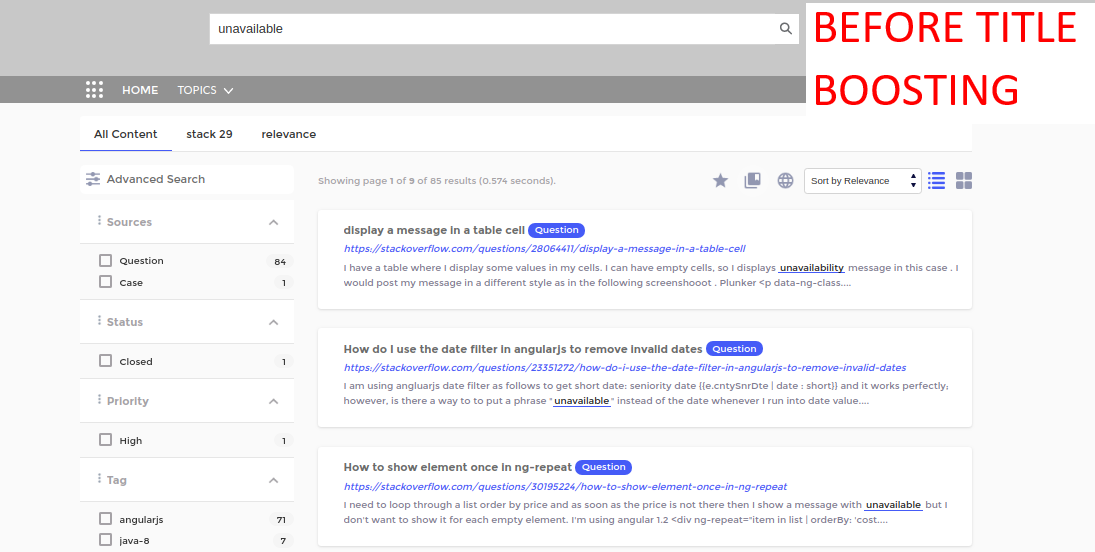Select the stack 29 tab
The image size is (1095, 552).
coord(209,134)
